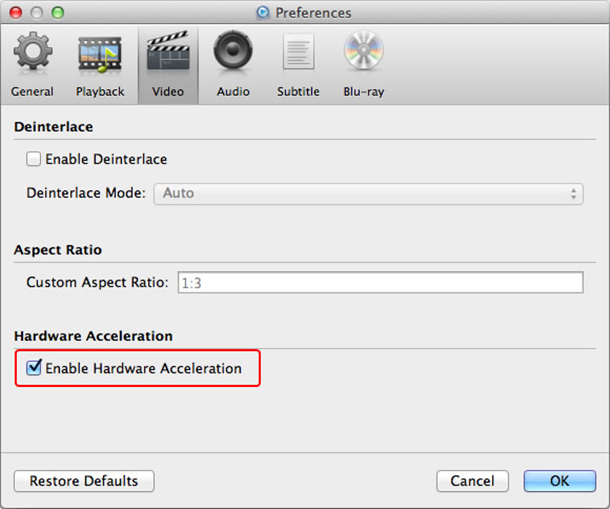Switch to the Audio tab label
610x509 pixels.
click(233, 92)
